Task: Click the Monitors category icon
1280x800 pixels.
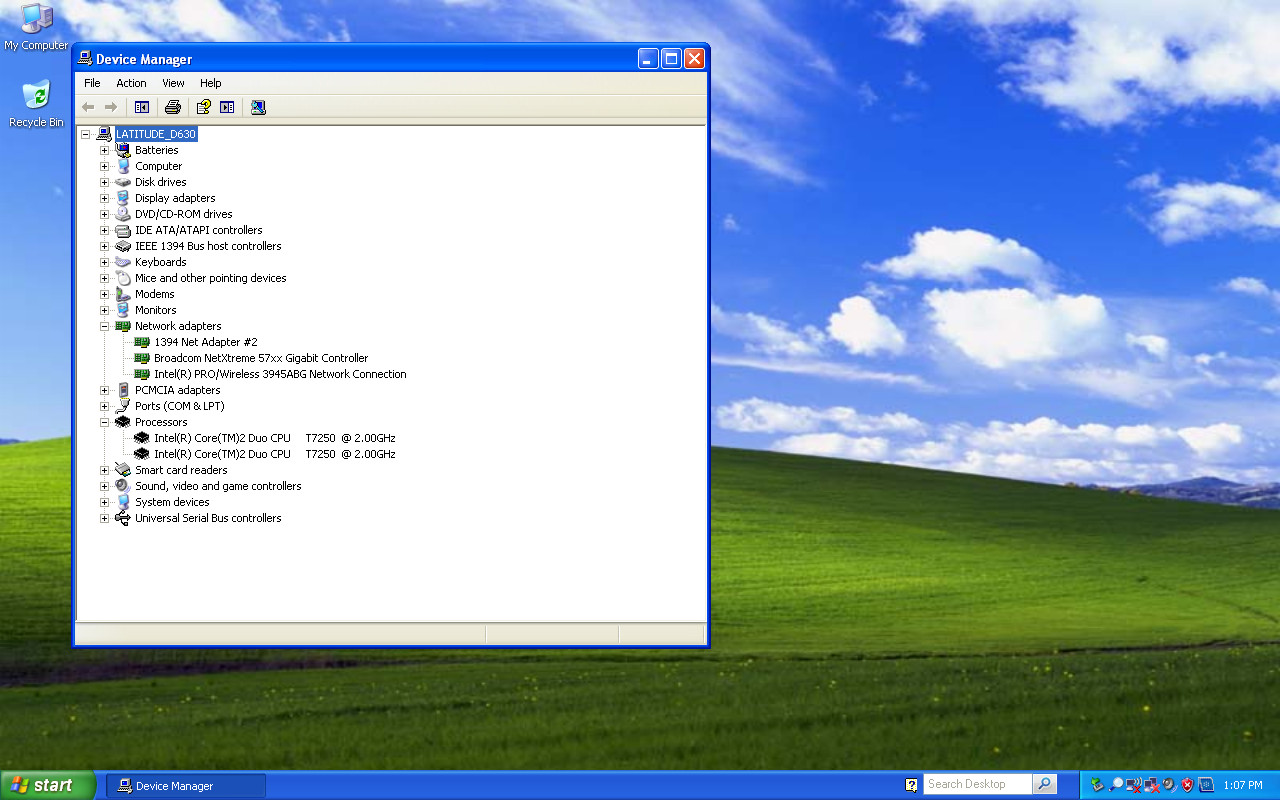Action: coord(123,310)
